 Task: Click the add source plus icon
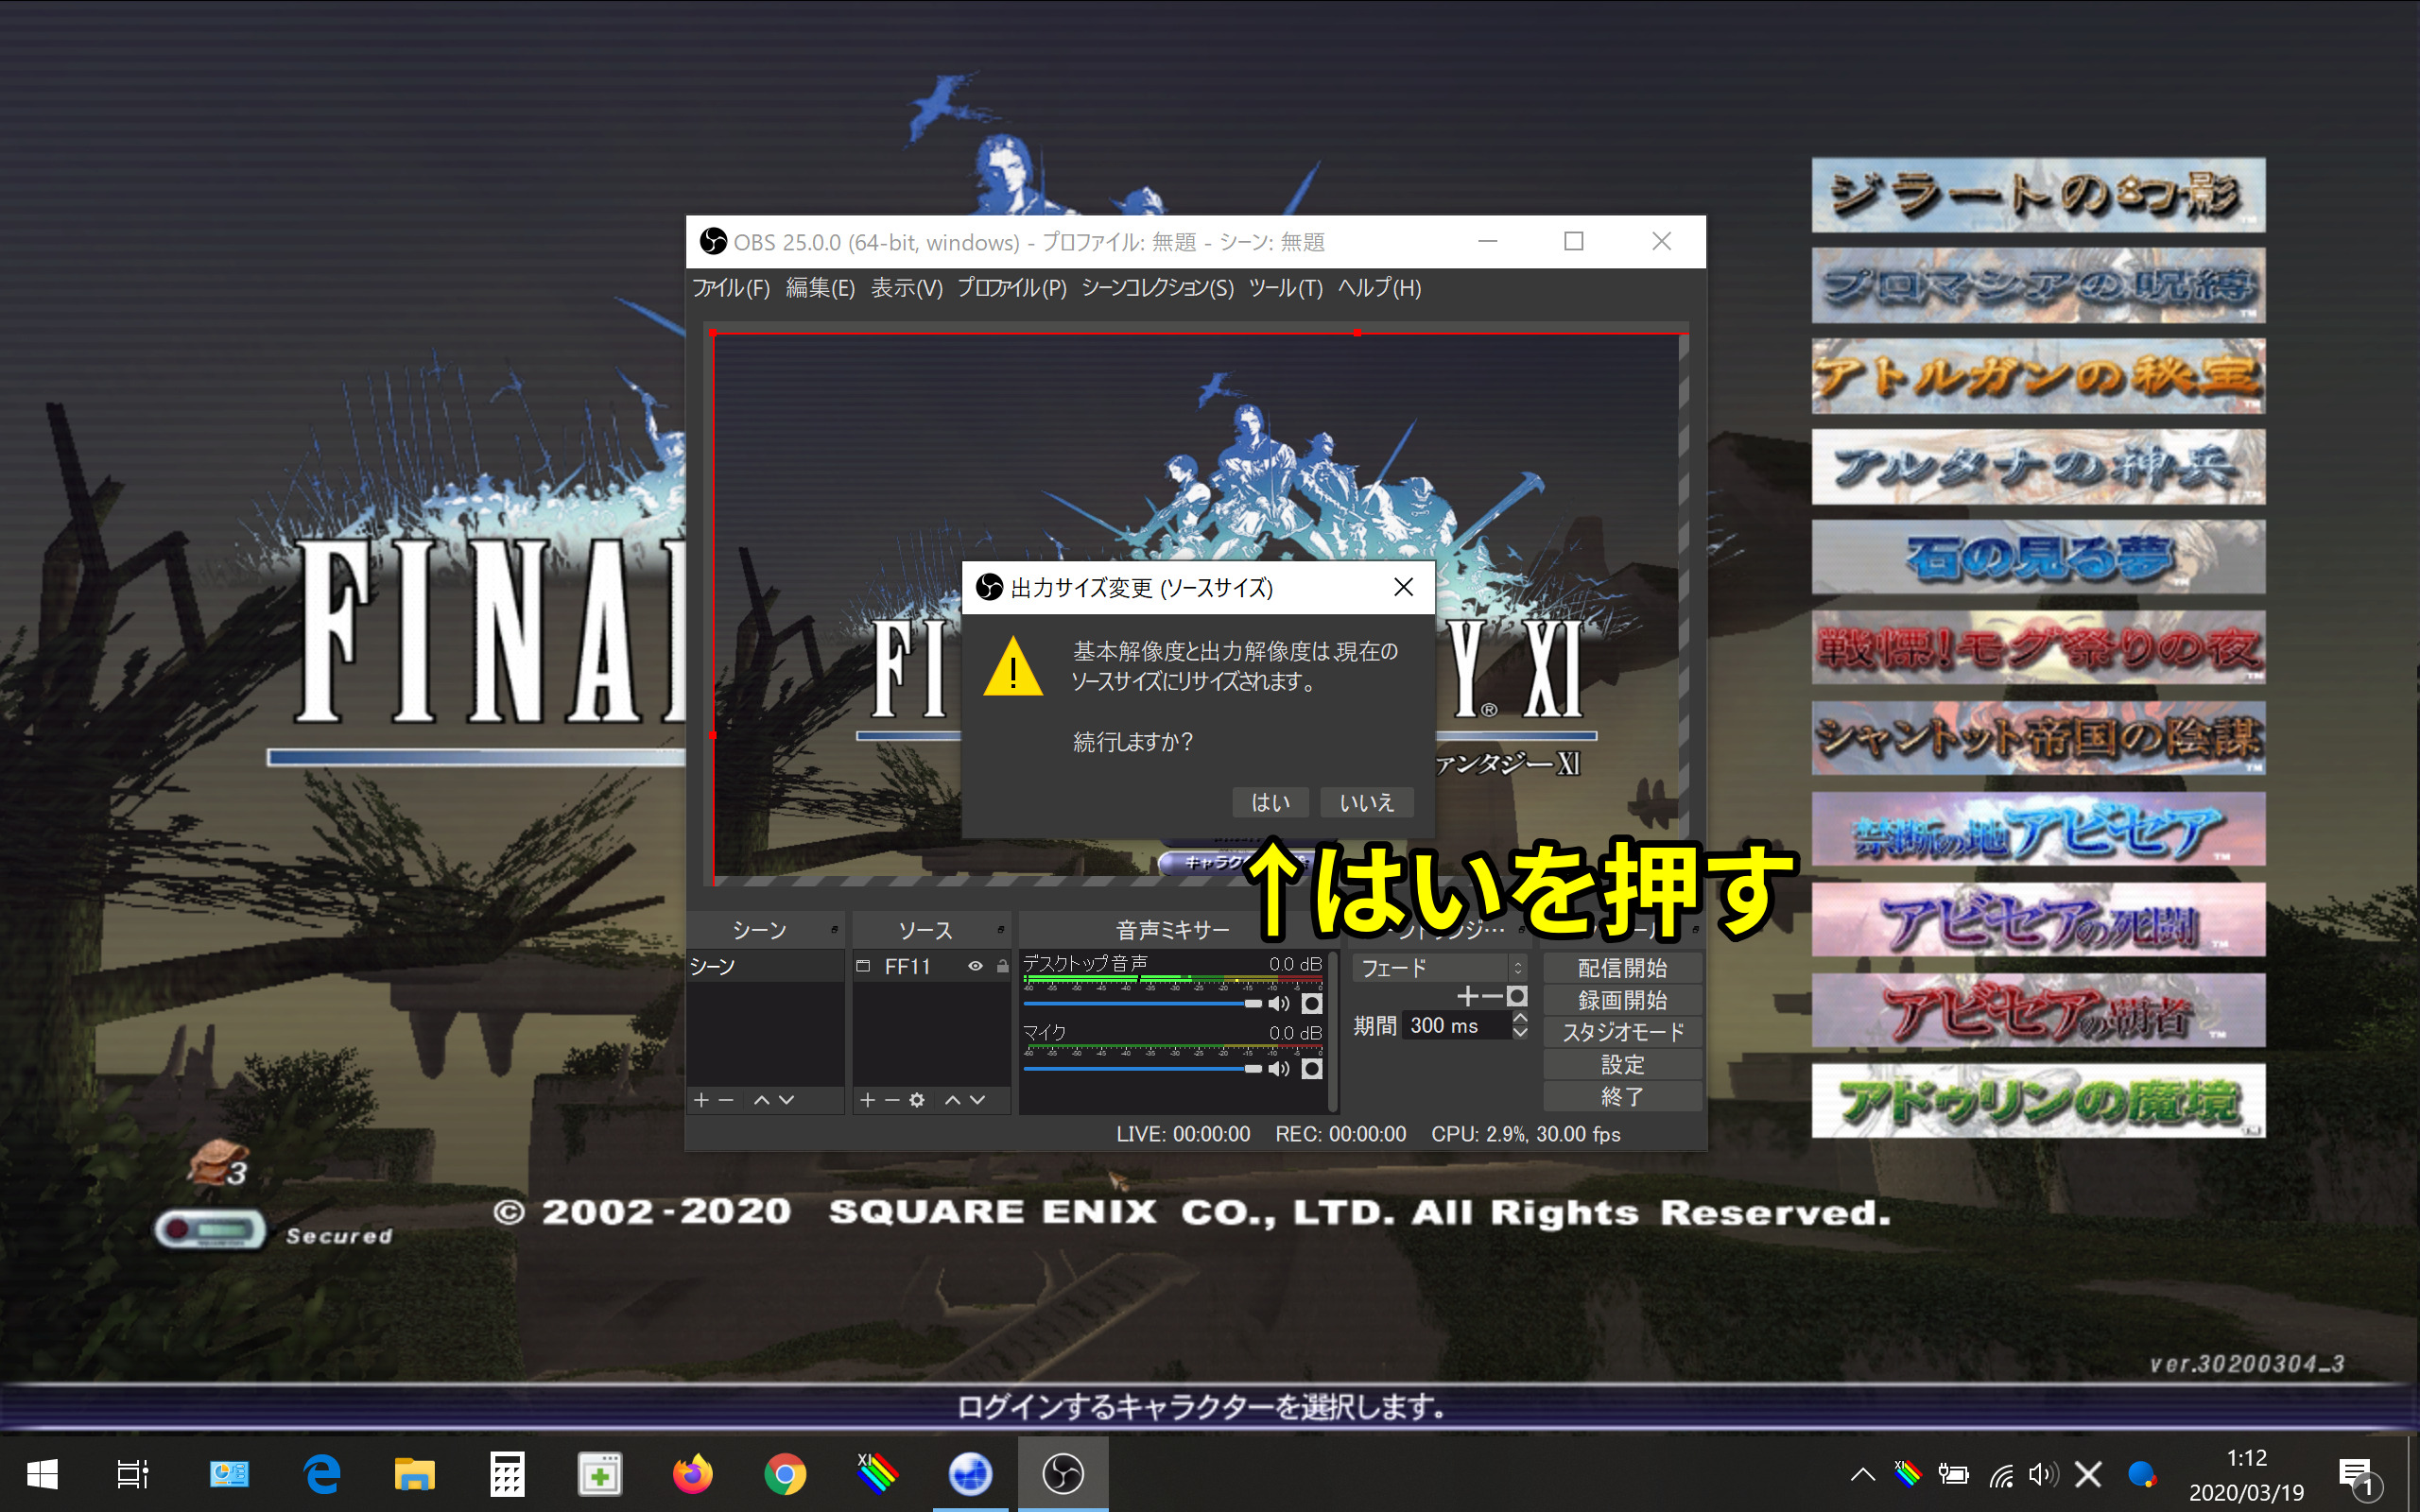[x=867, y=1100]
